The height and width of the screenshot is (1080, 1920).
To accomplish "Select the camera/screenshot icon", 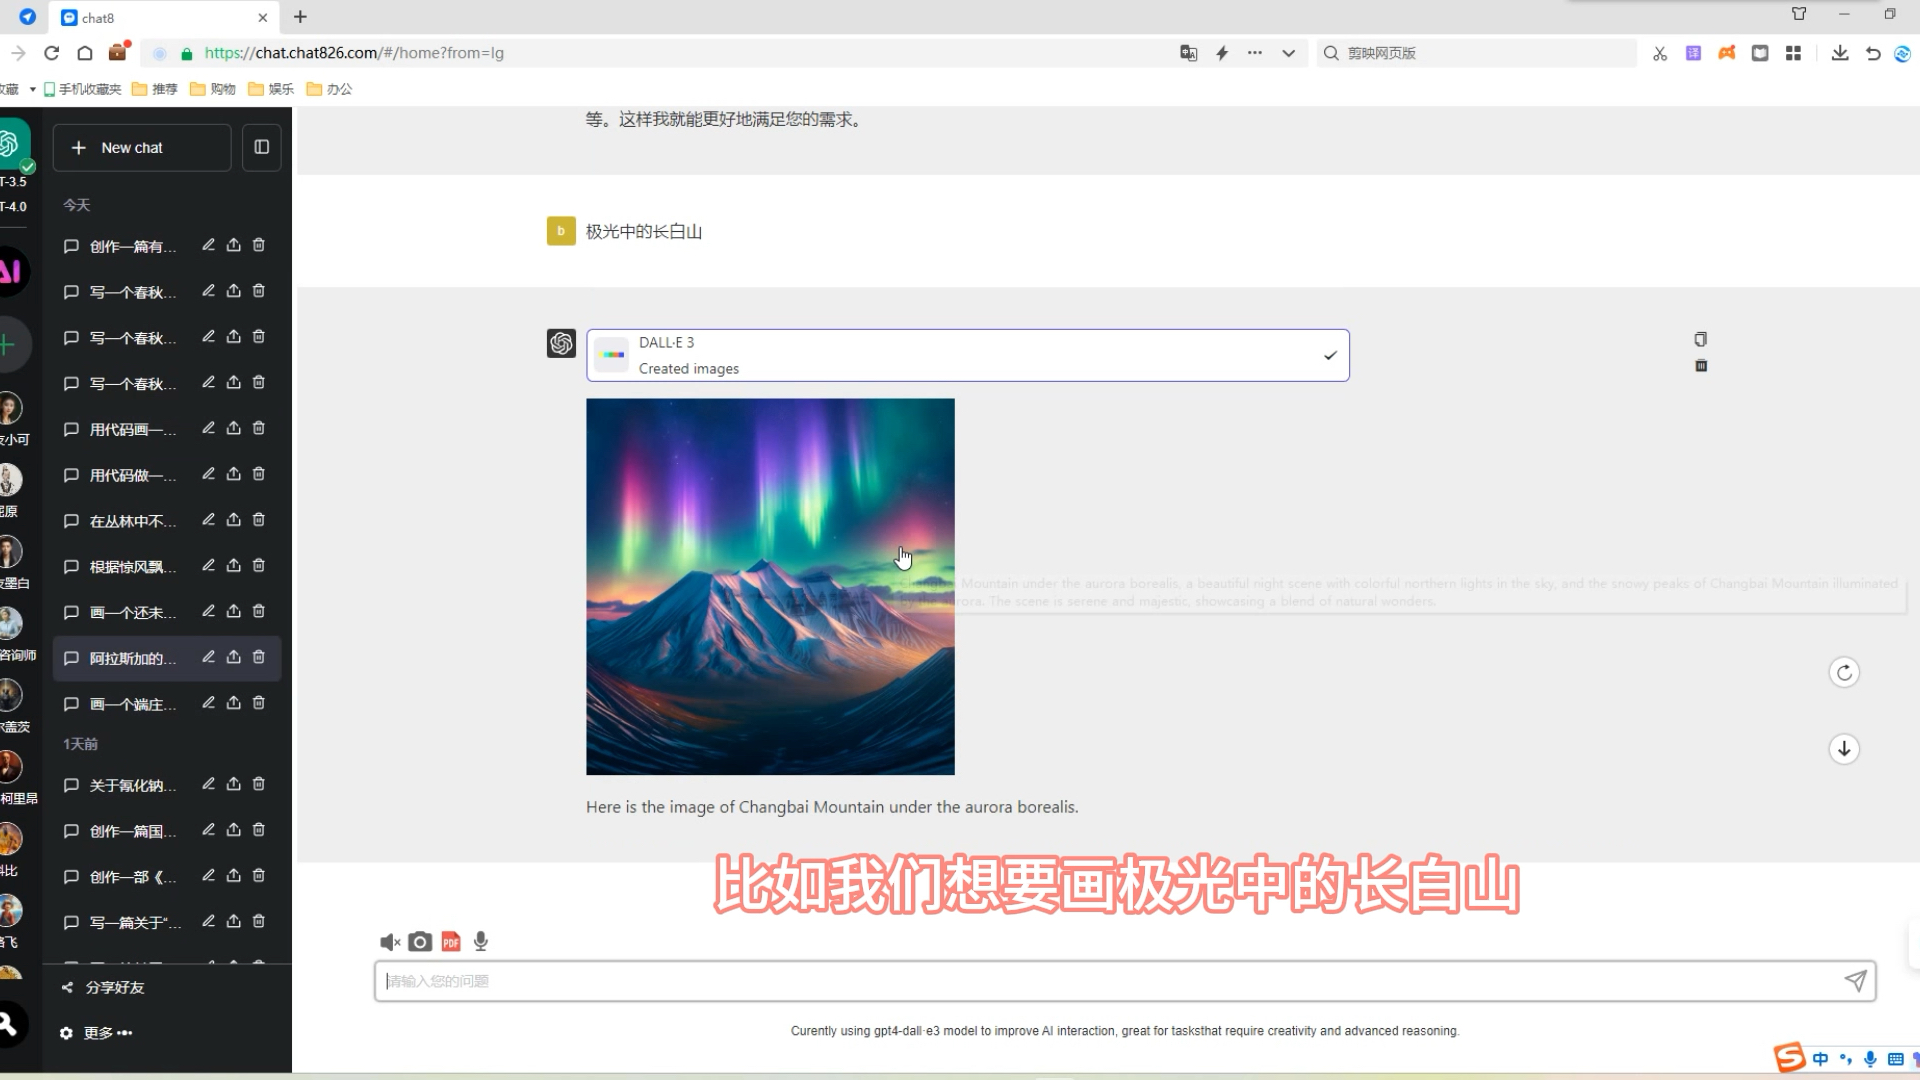I will 421,940.
